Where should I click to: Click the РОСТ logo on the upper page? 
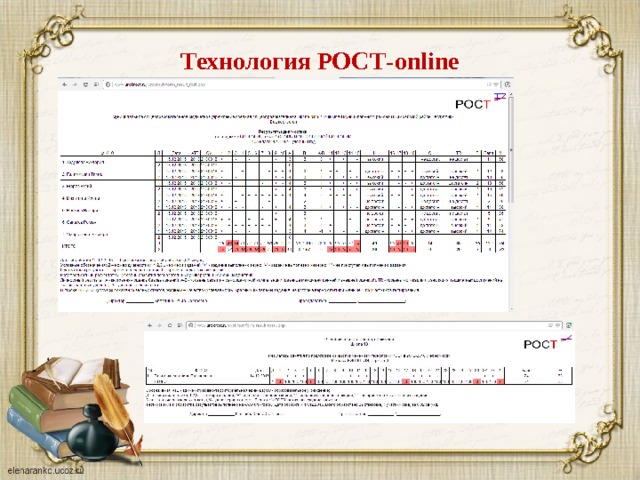(x=480, y=102)
